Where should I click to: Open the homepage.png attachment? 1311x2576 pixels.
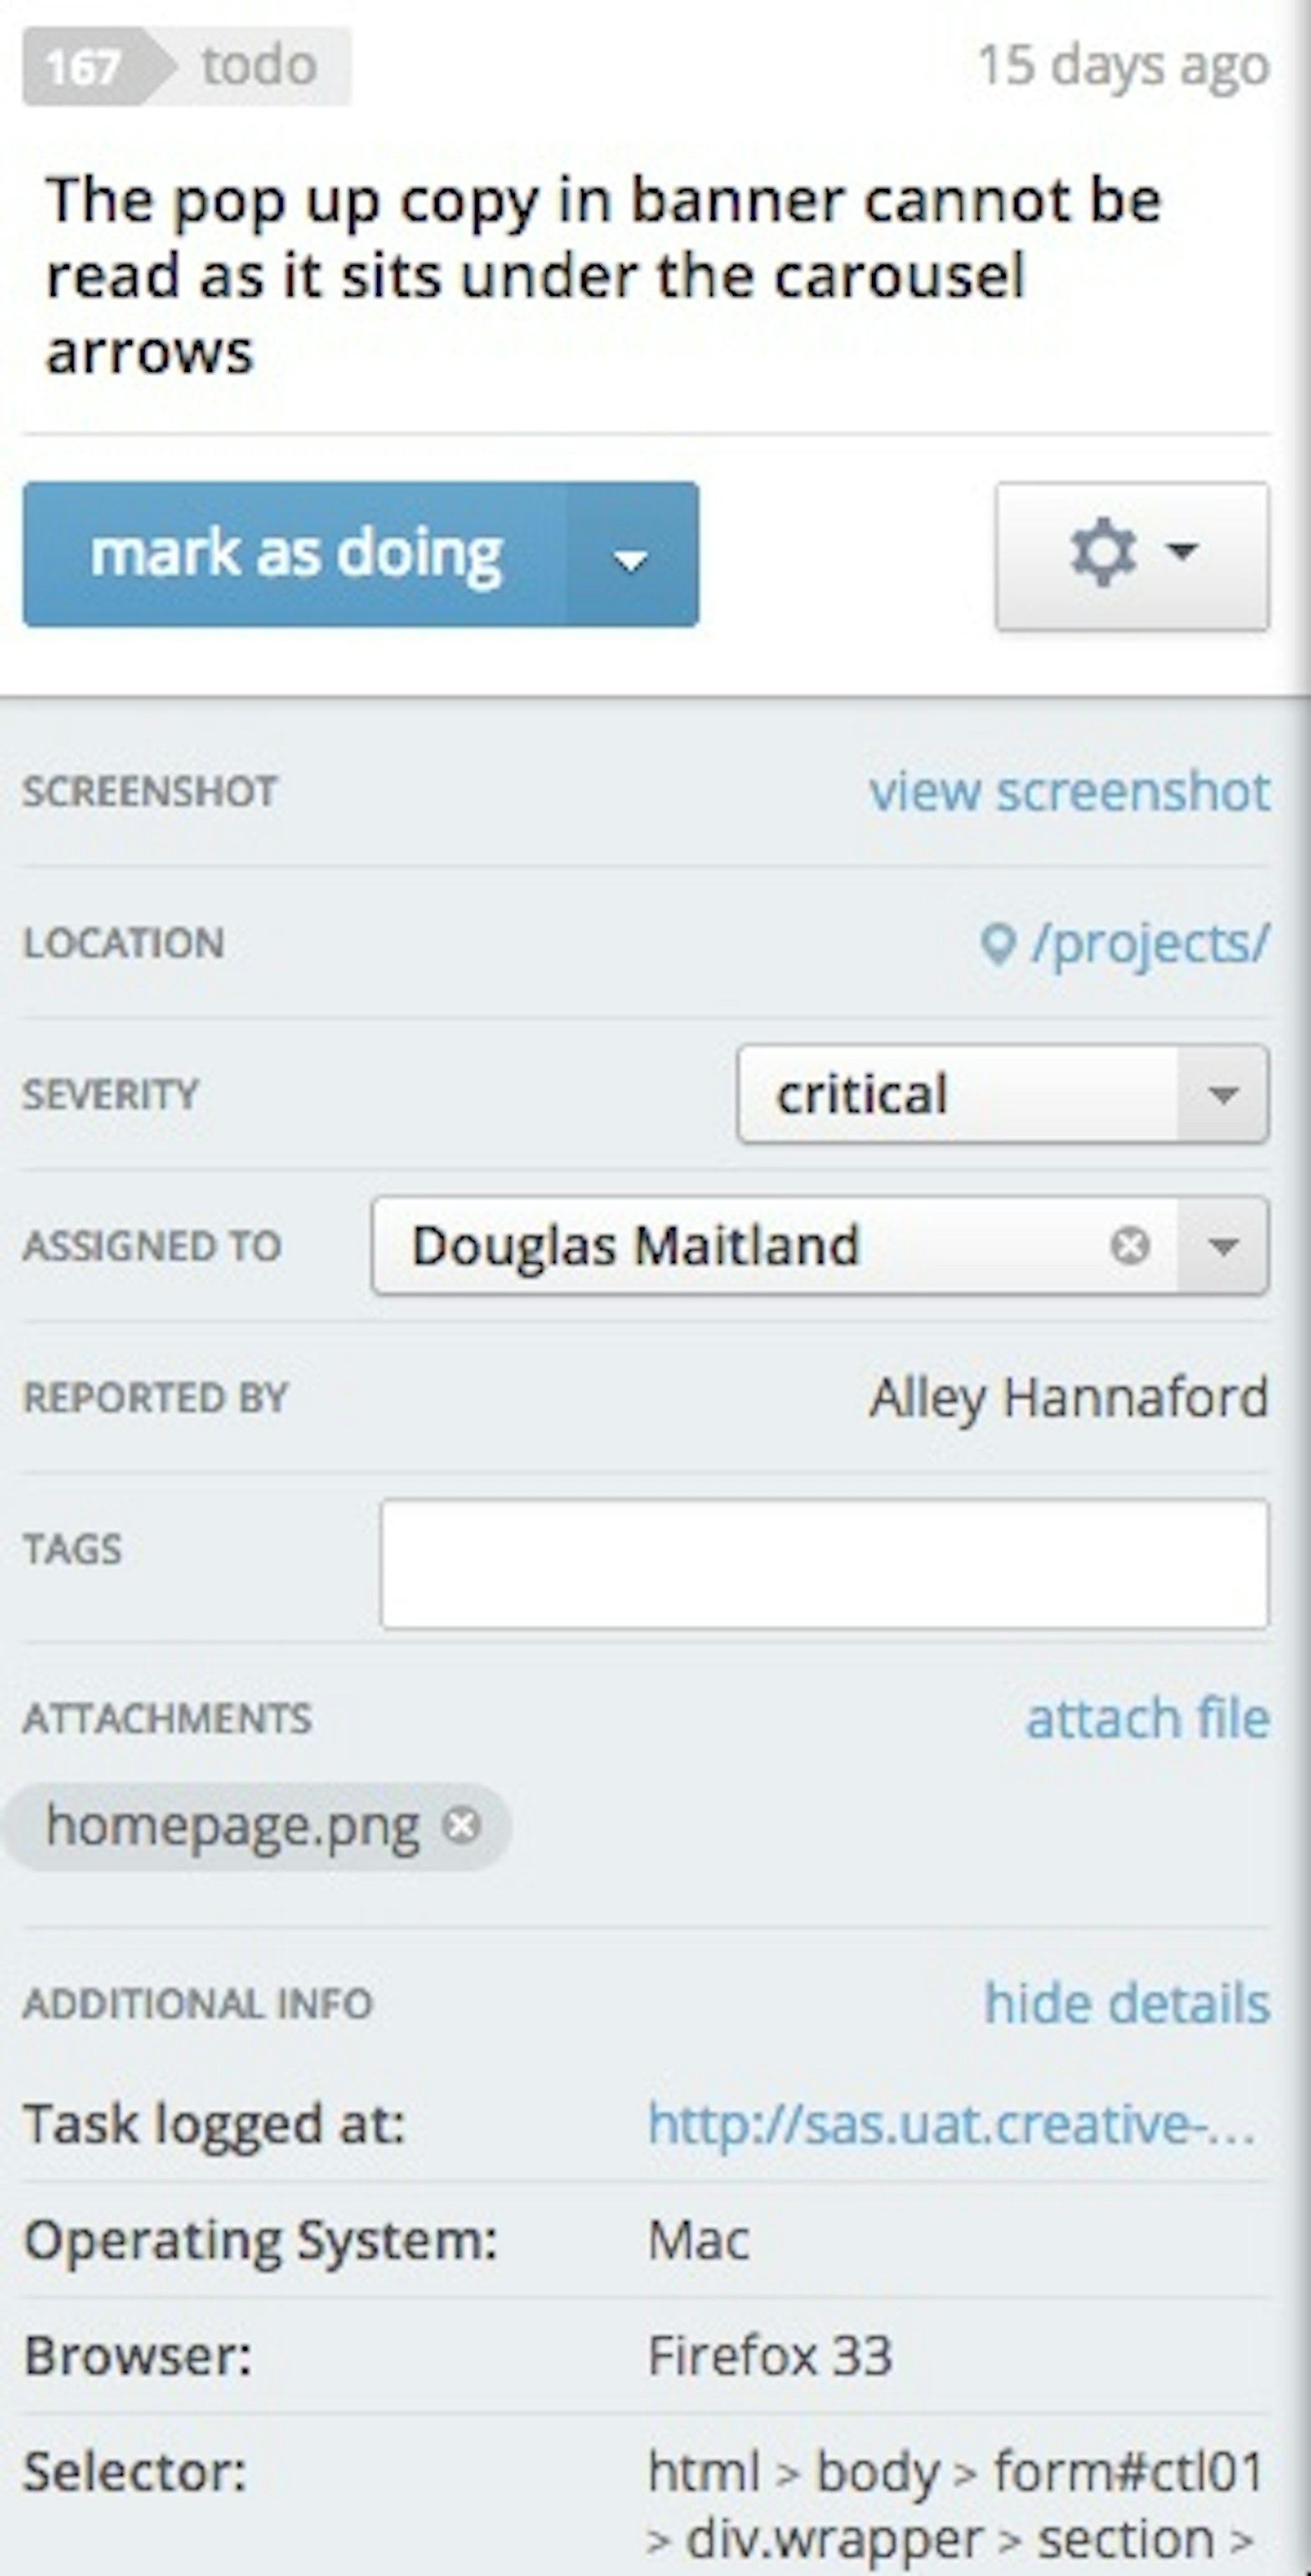click(x=232, y=1825)
